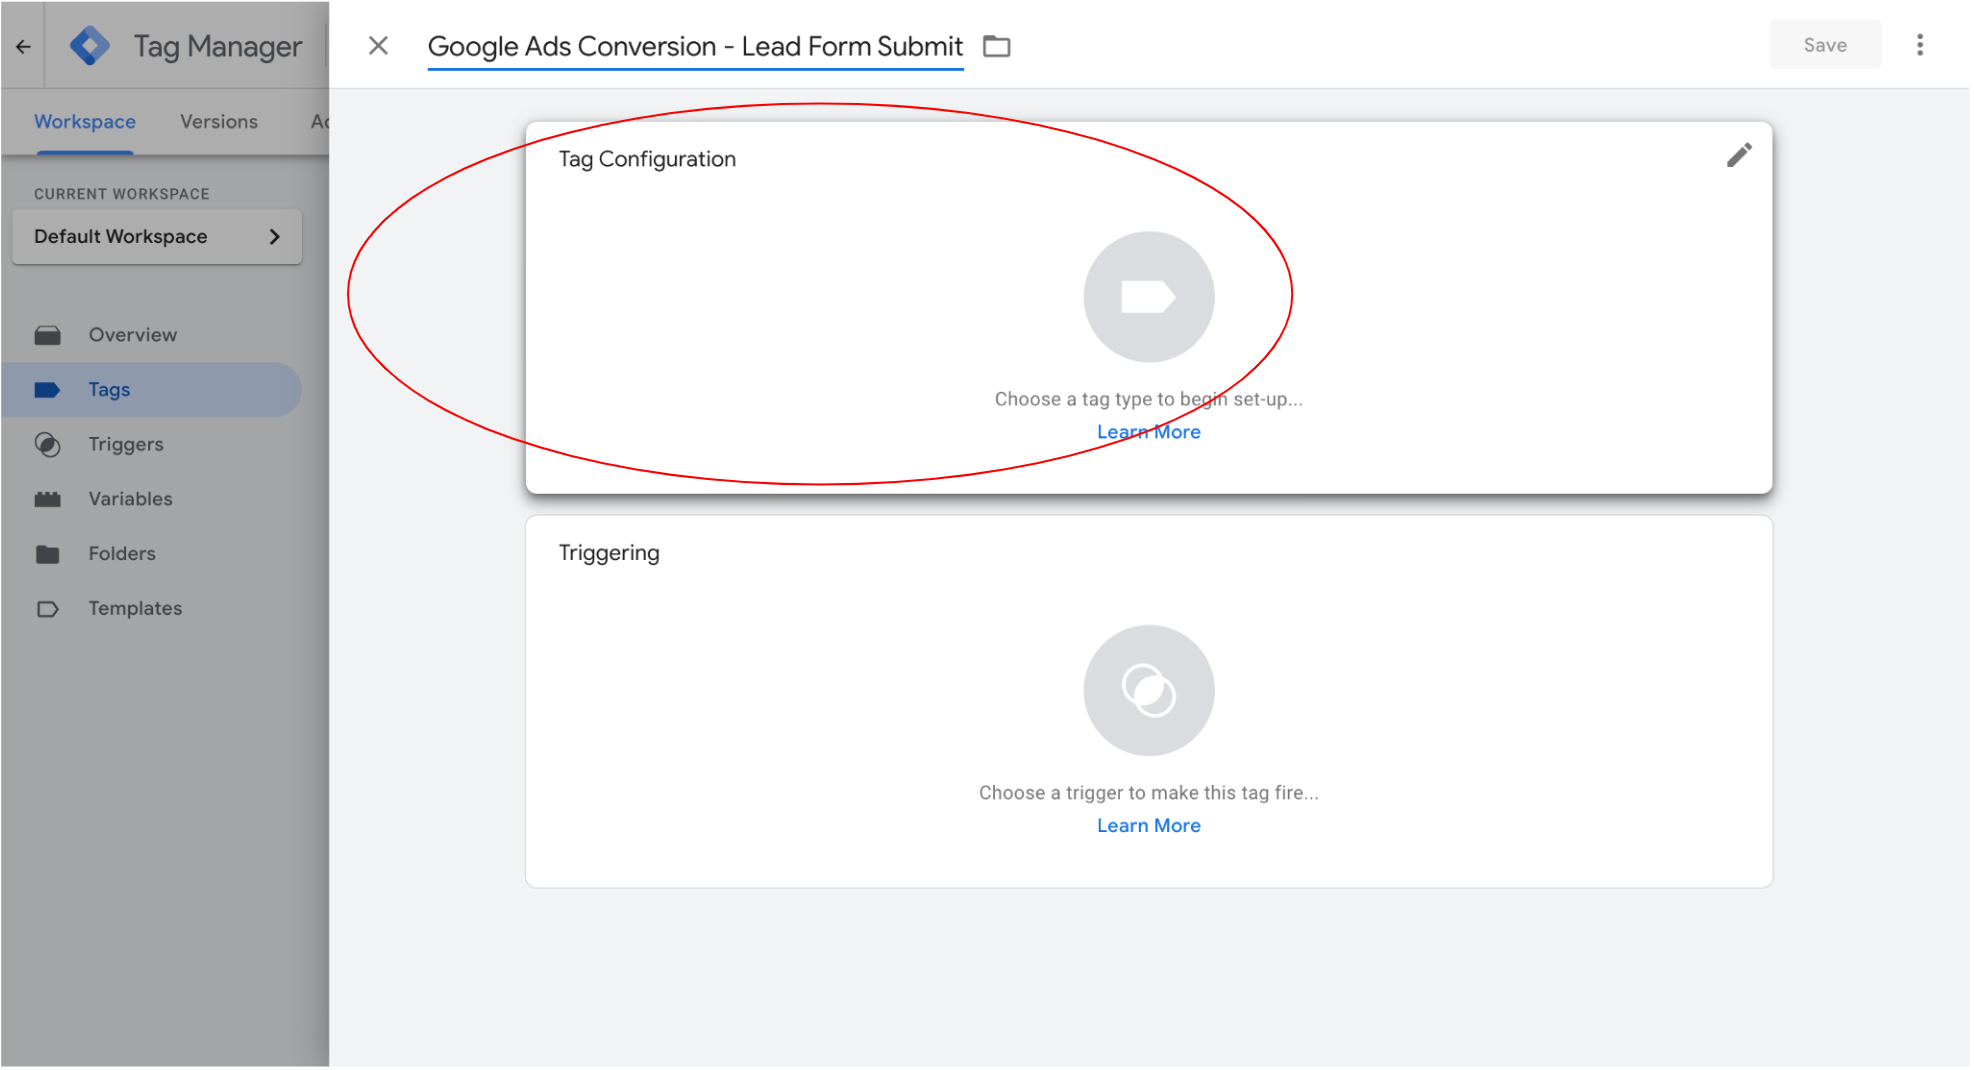Viewport: 1974px width, 1070px height.
Task: Open Triggers in the sidebar
Action: tap(125, 445)
